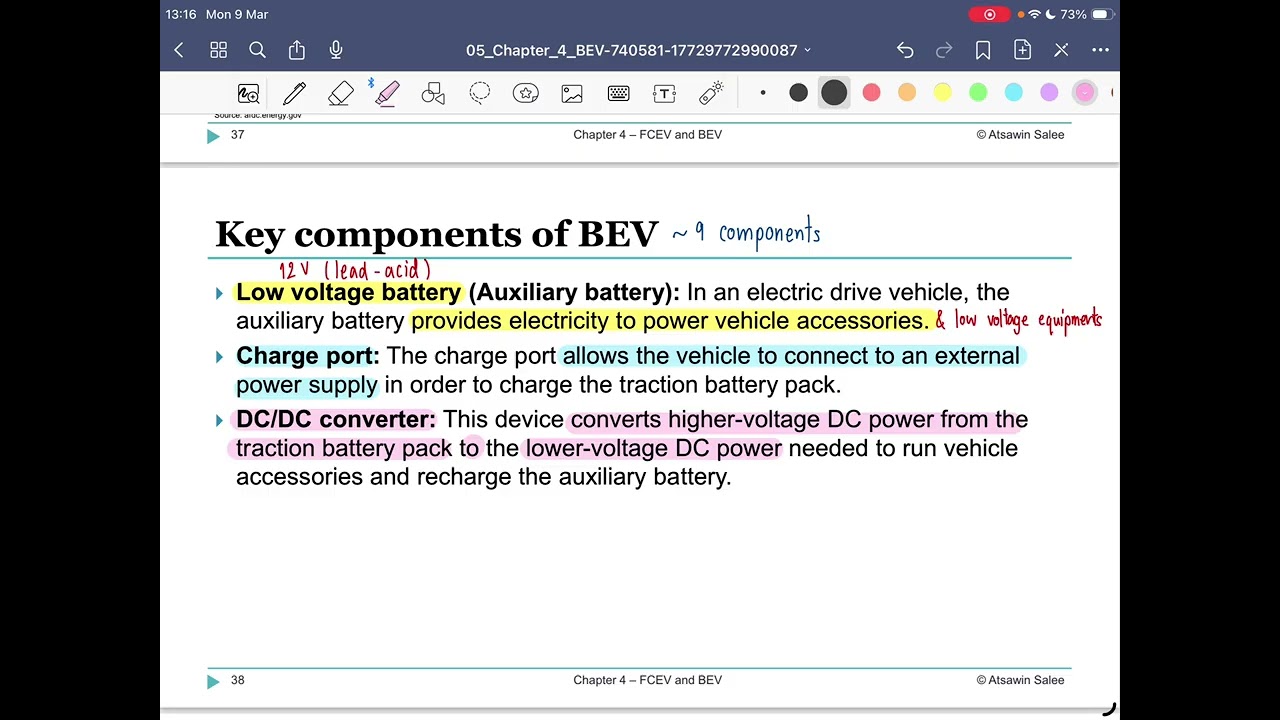1280x720 pixels.
Task: Select the Highlighter tool
Action: click(x=387, y=94)
